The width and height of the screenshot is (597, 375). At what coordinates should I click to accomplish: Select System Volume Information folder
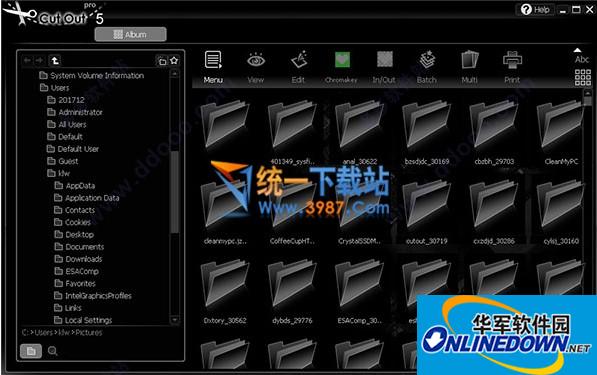click(x=92, y=75)
